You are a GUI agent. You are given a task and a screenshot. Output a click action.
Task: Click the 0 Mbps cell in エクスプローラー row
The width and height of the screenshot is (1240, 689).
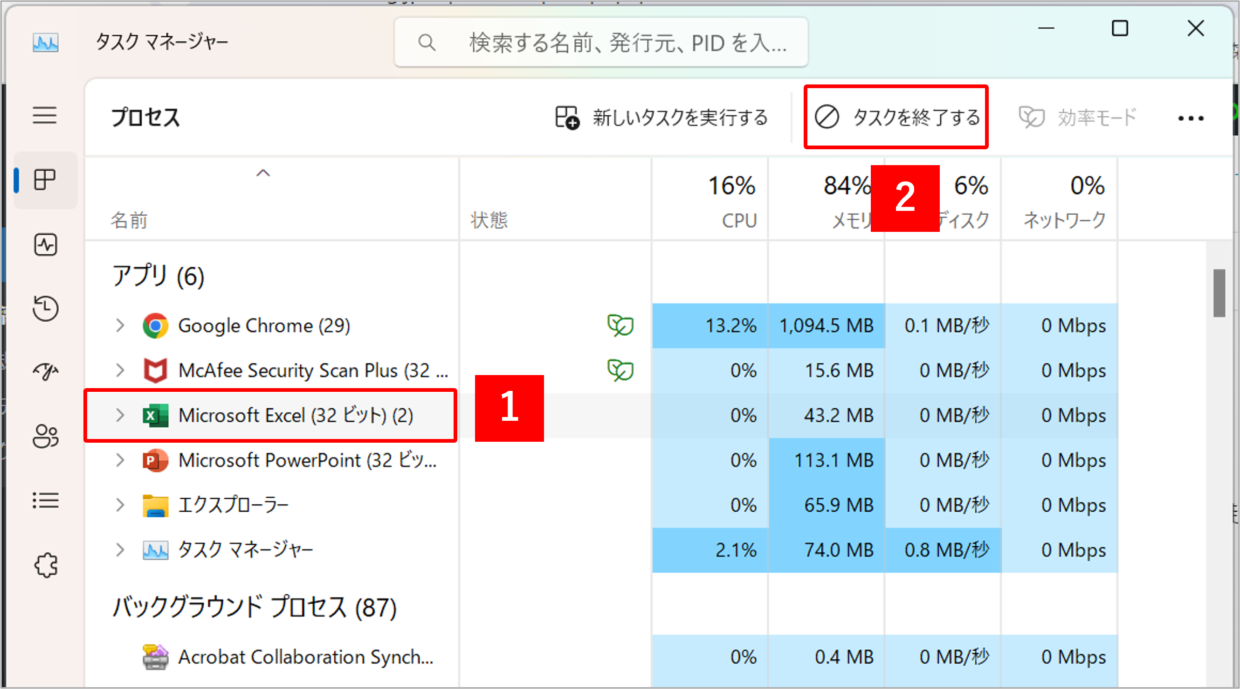[x=1059, y=506]
